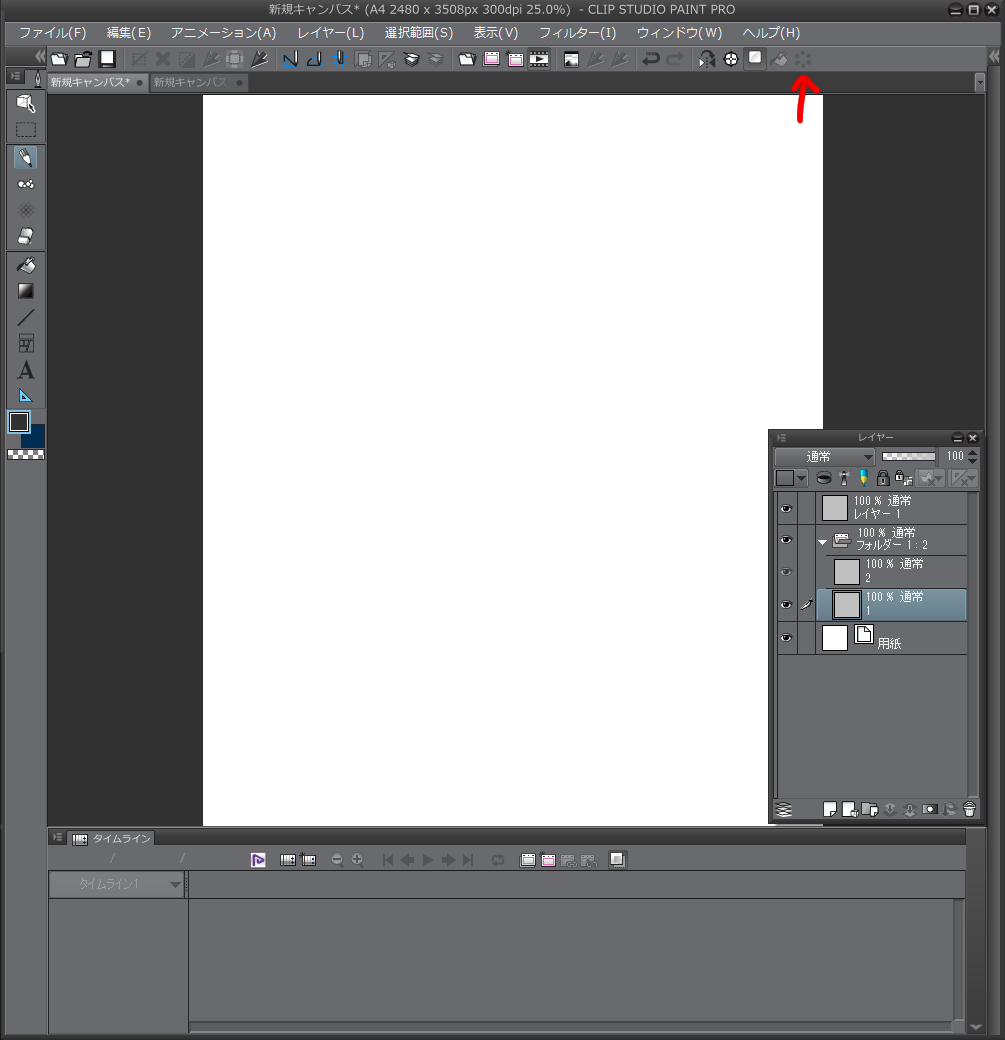Toggle Set as draft layer pencil icon

(x=863, y=478)
